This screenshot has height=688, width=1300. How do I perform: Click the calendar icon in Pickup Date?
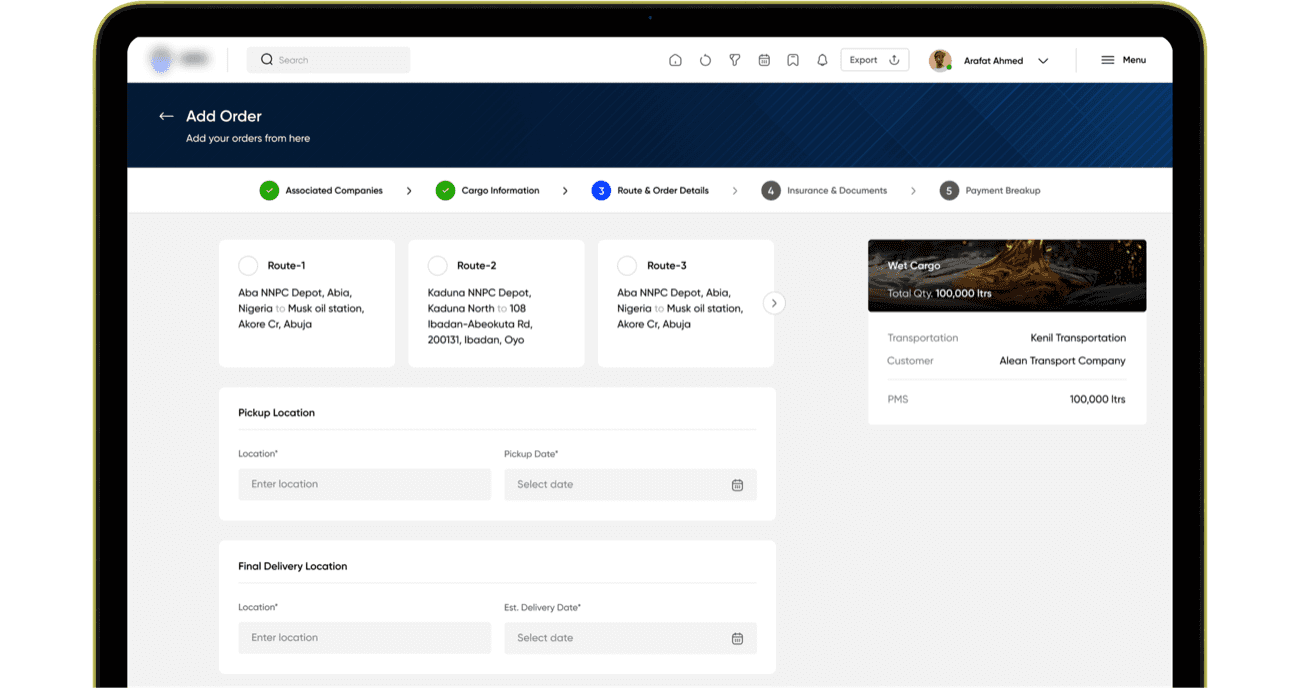point(737,485)
